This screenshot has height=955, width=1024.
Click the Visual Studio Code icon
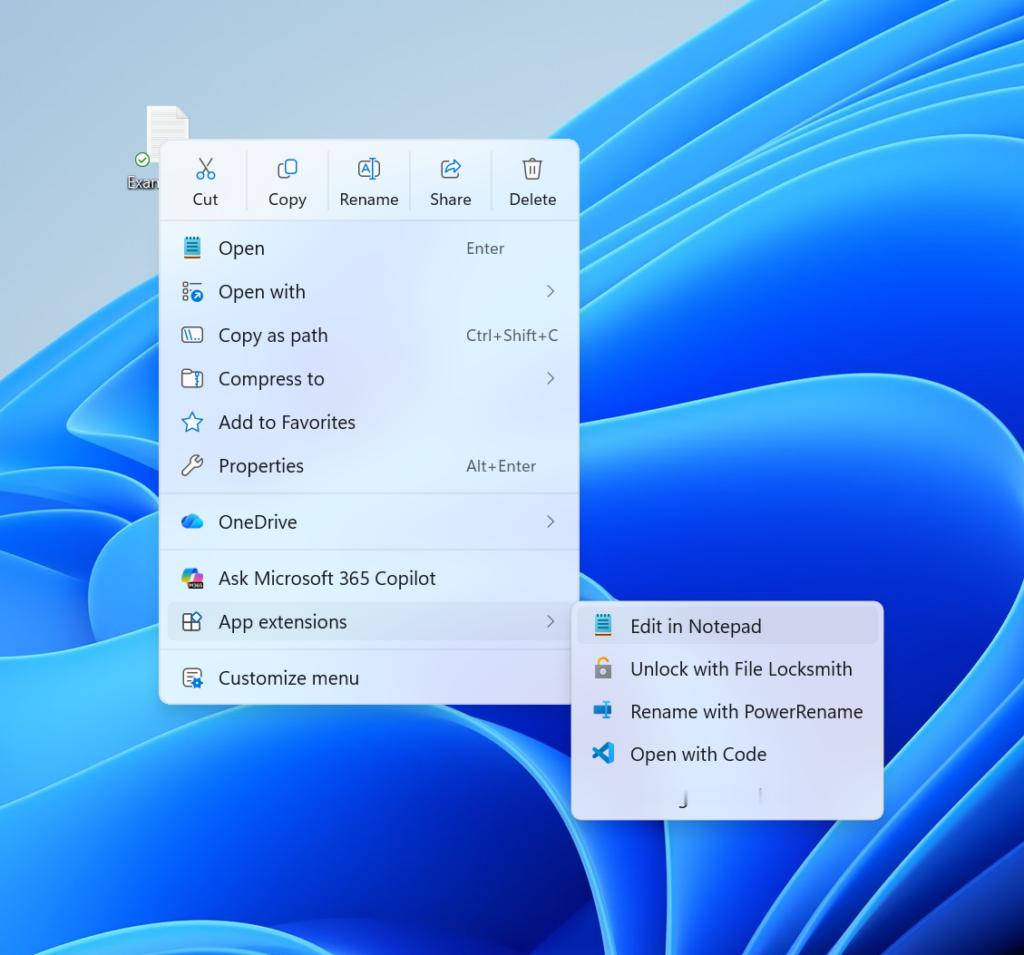coord(603,753)
